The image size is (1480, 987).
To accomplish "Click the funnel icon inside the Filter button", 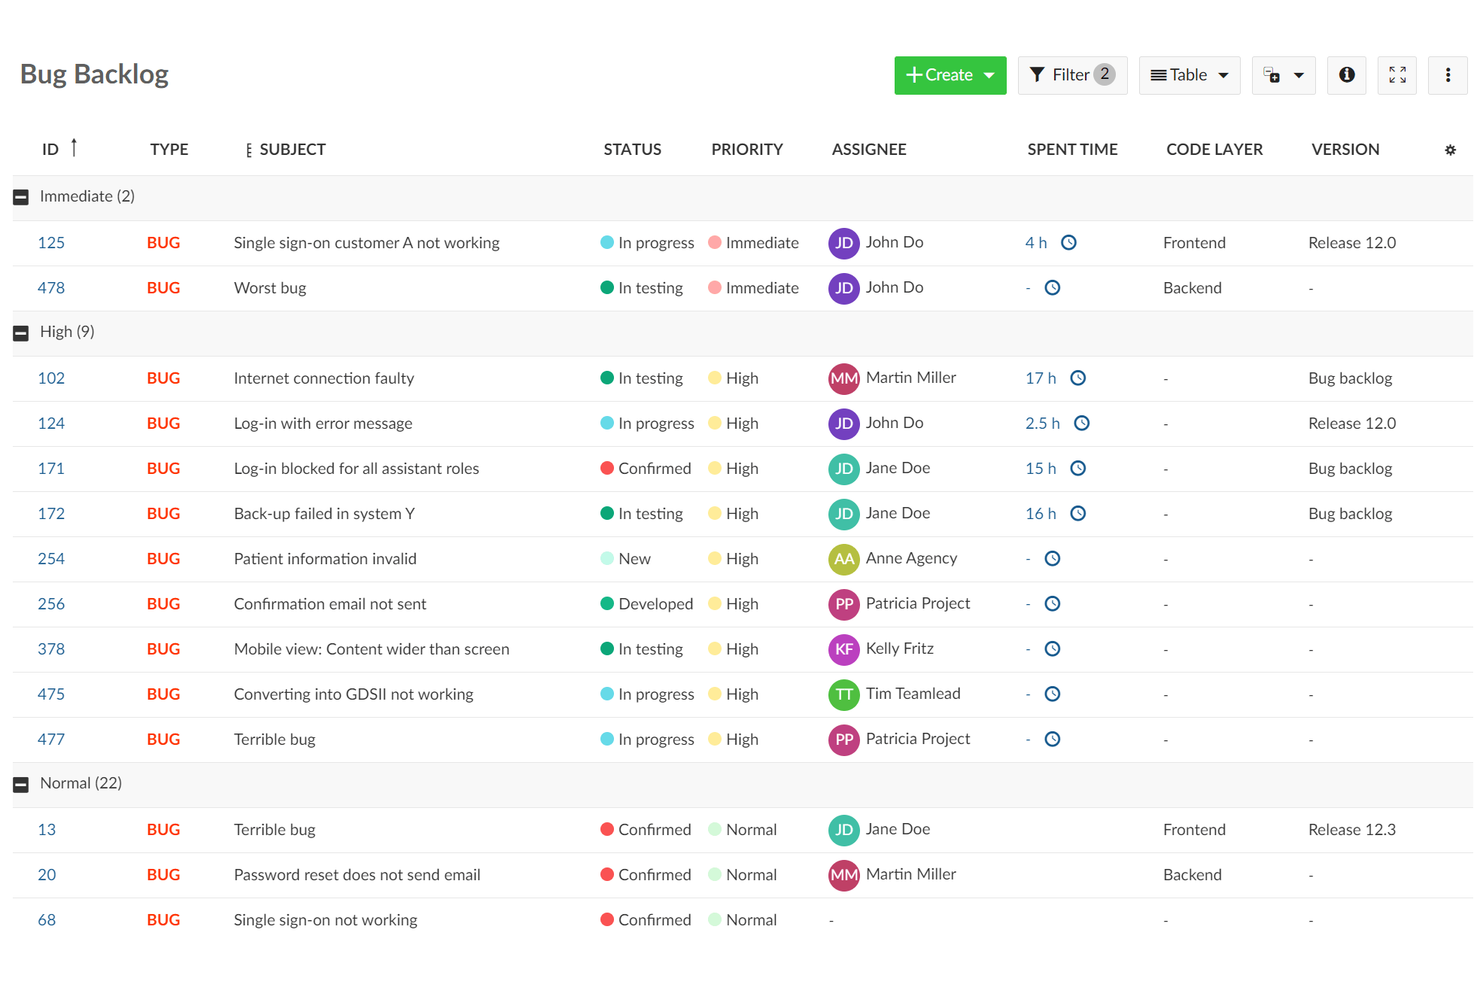I will point(1036,75).
